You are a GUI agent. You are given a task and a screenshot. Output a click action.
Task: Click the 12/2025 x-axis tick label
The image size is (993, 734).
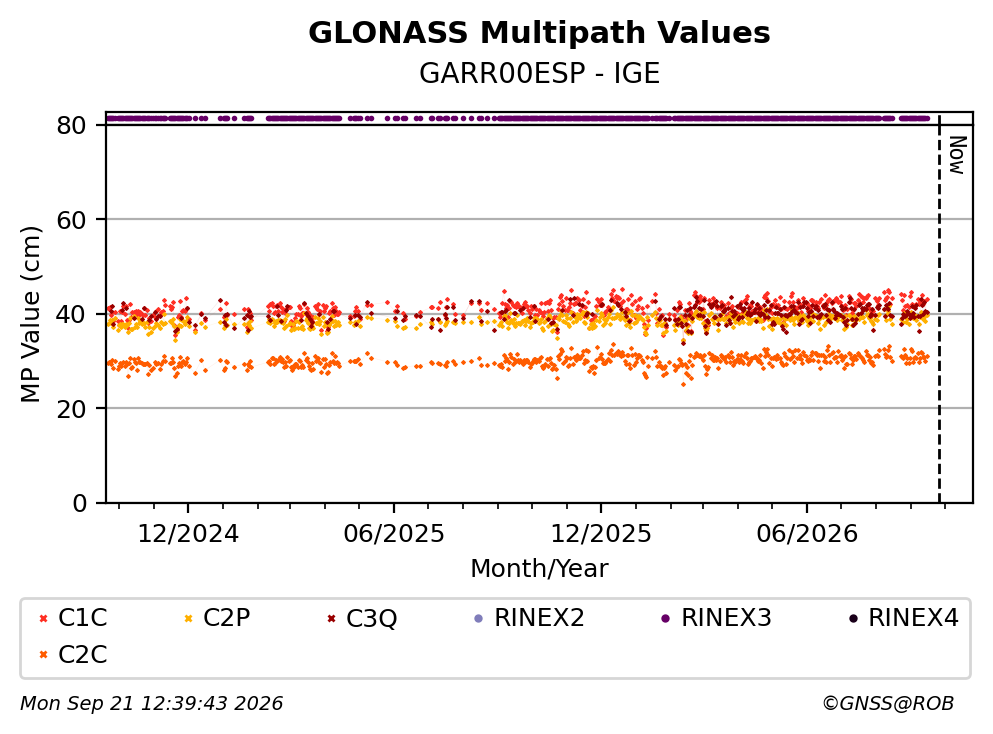pos(600,533)
